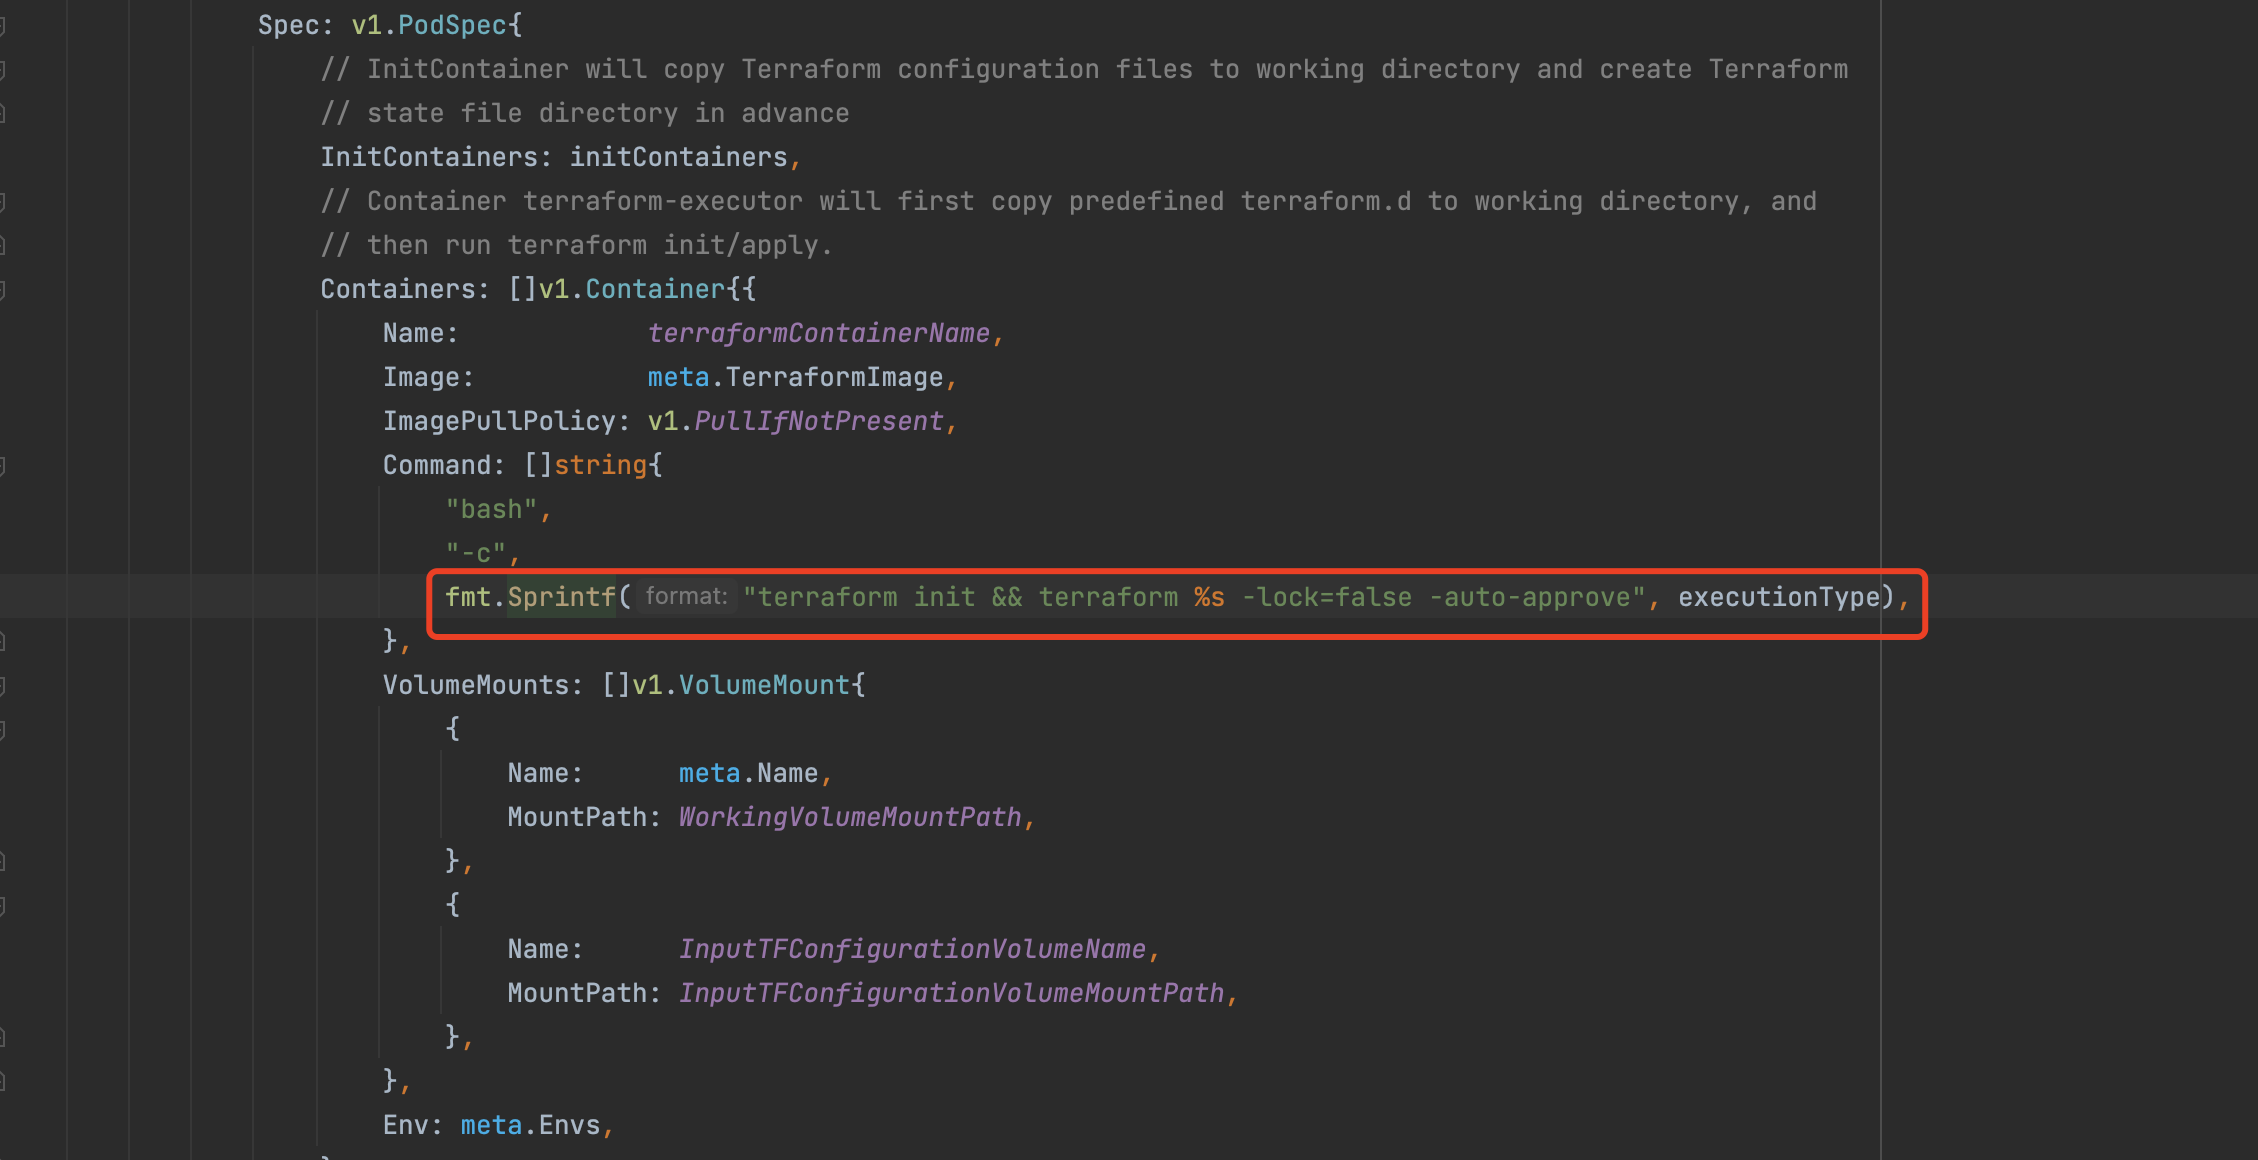Click the PodSpec type name
The width and height of the screenshot is (2258, 1160).
click(x=453, y=25)
